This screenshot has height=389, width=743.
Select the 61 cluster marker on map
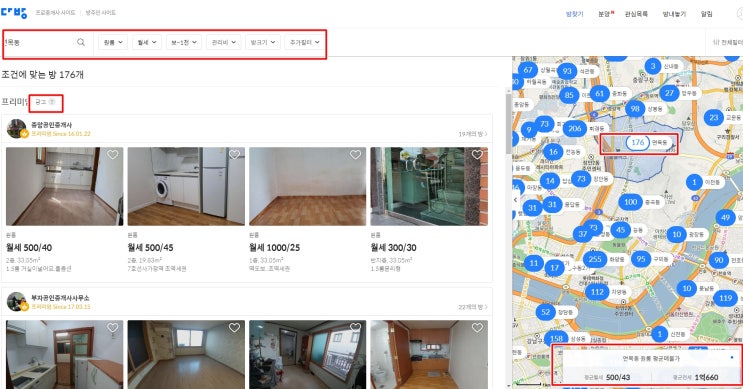[x=599, y=93]
